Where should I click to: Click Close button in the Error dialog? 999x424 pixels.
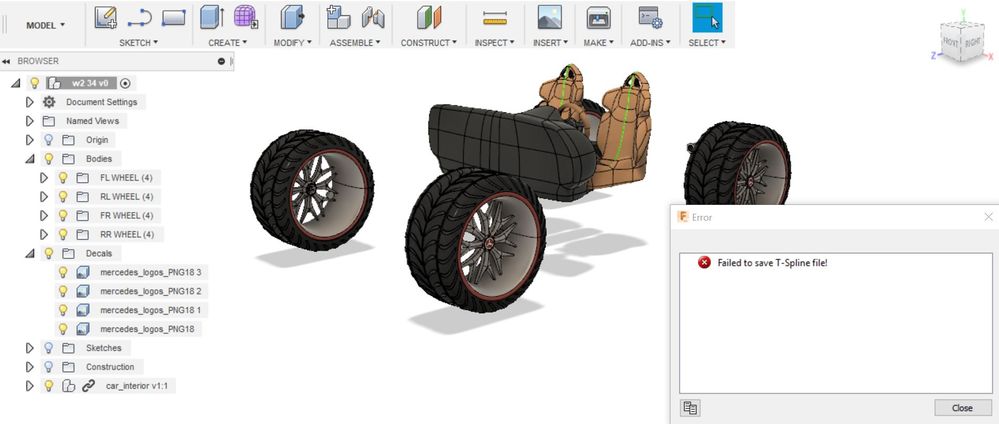coord(962,408)
